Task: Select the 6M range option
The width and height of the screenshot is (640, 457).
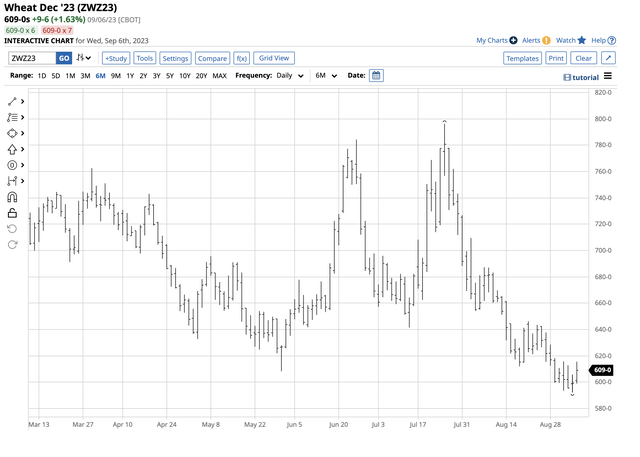Action: [100, 76]
